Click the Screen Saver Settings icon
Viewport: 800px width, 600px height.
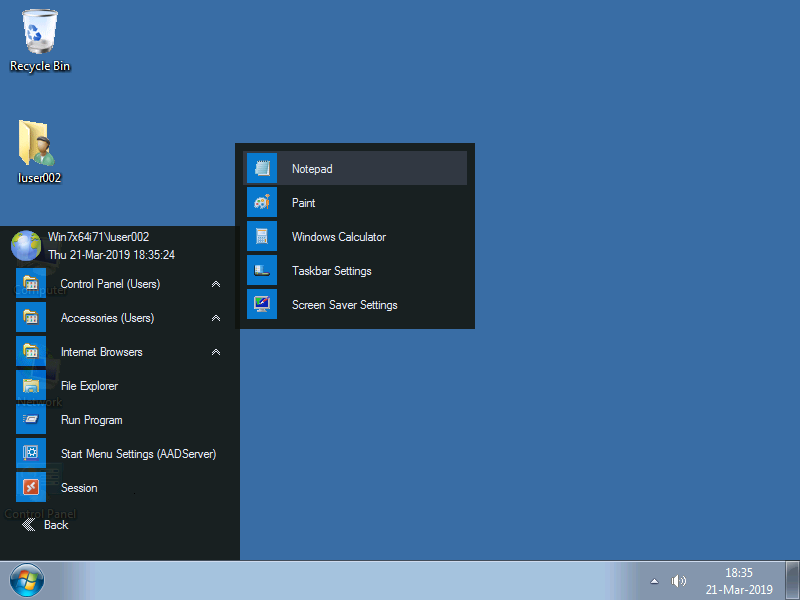(262, 305)
